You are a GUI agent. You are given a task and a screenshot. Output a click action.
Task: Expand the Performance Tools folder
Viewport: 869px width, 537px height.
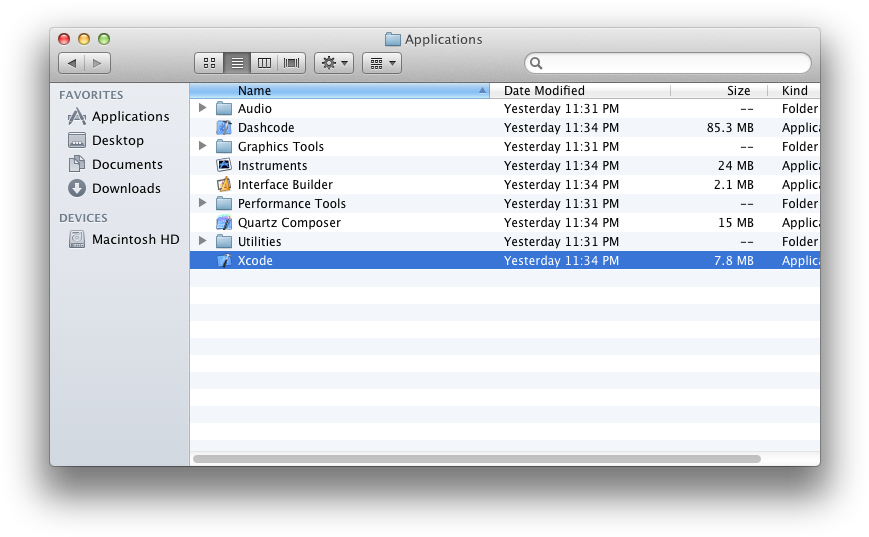pos(203,203)
